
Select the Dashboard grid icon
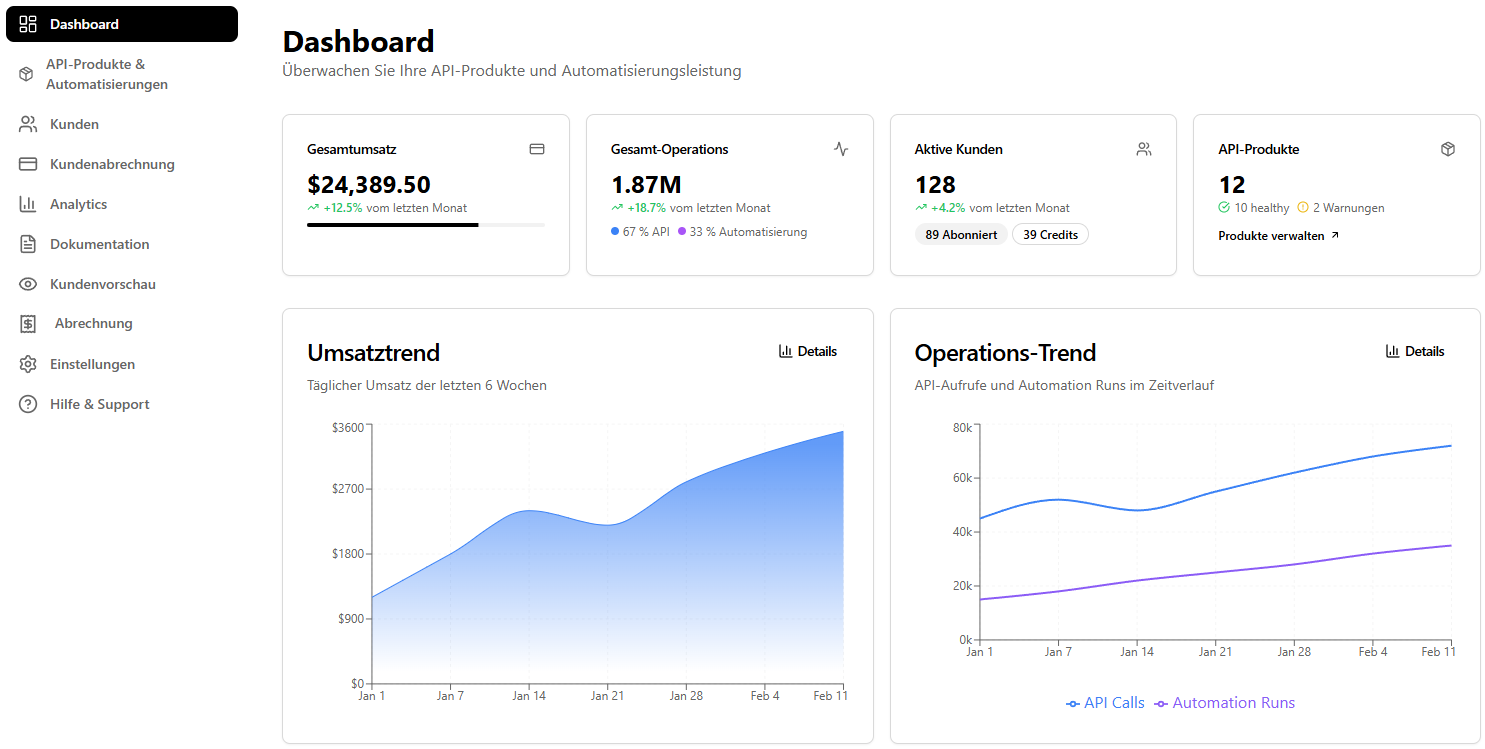click(x=28, y=23)
